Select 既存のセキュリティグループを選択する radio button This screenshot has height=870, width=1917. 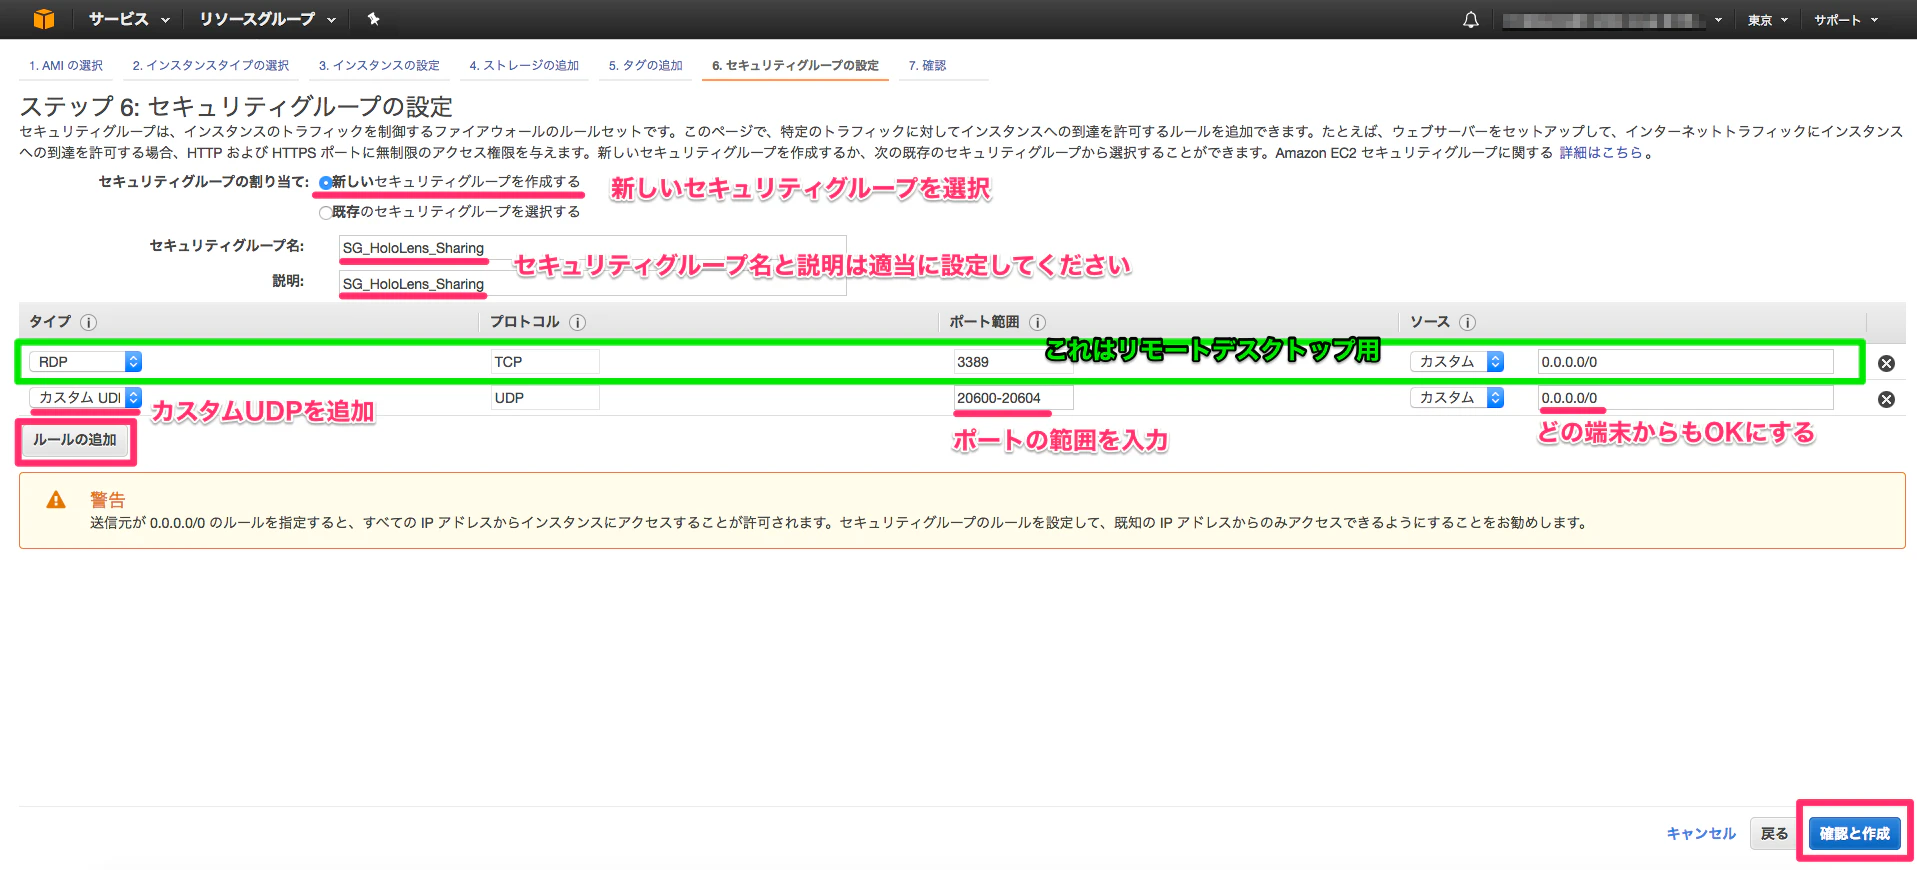325,212
